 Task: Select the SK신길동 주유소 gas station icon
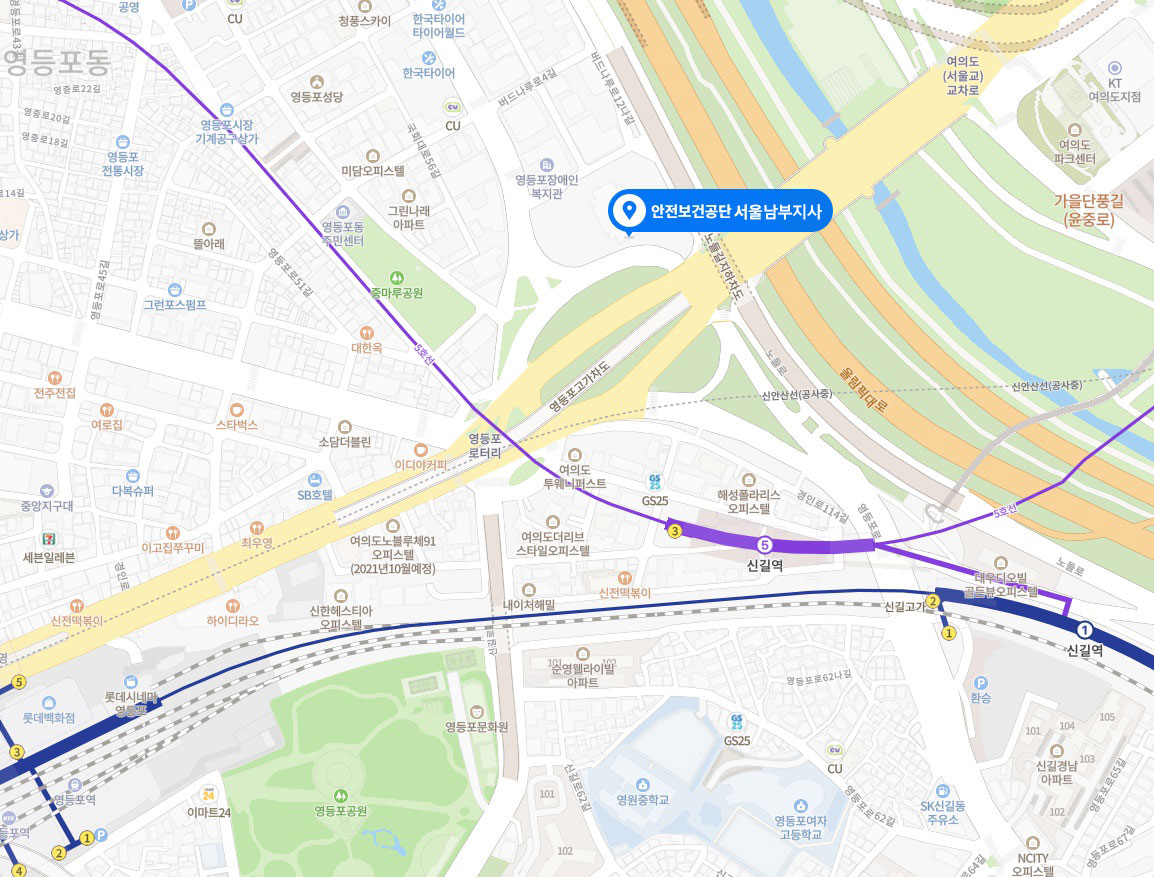pyautogui.click(x=942, y=792)
